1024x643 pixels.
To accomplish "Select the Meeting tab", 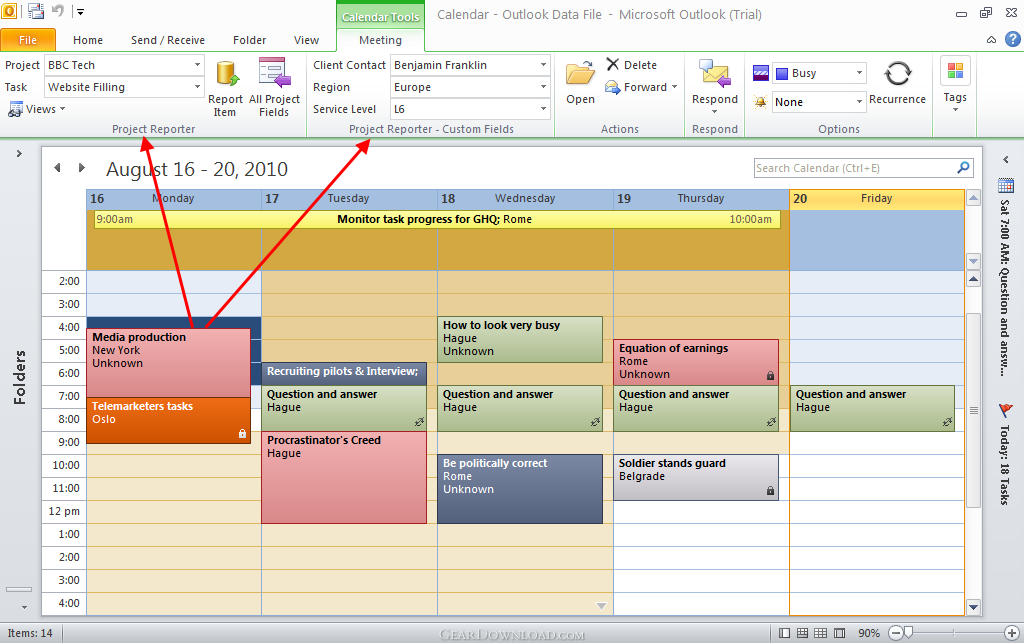I will click(380, 40).
